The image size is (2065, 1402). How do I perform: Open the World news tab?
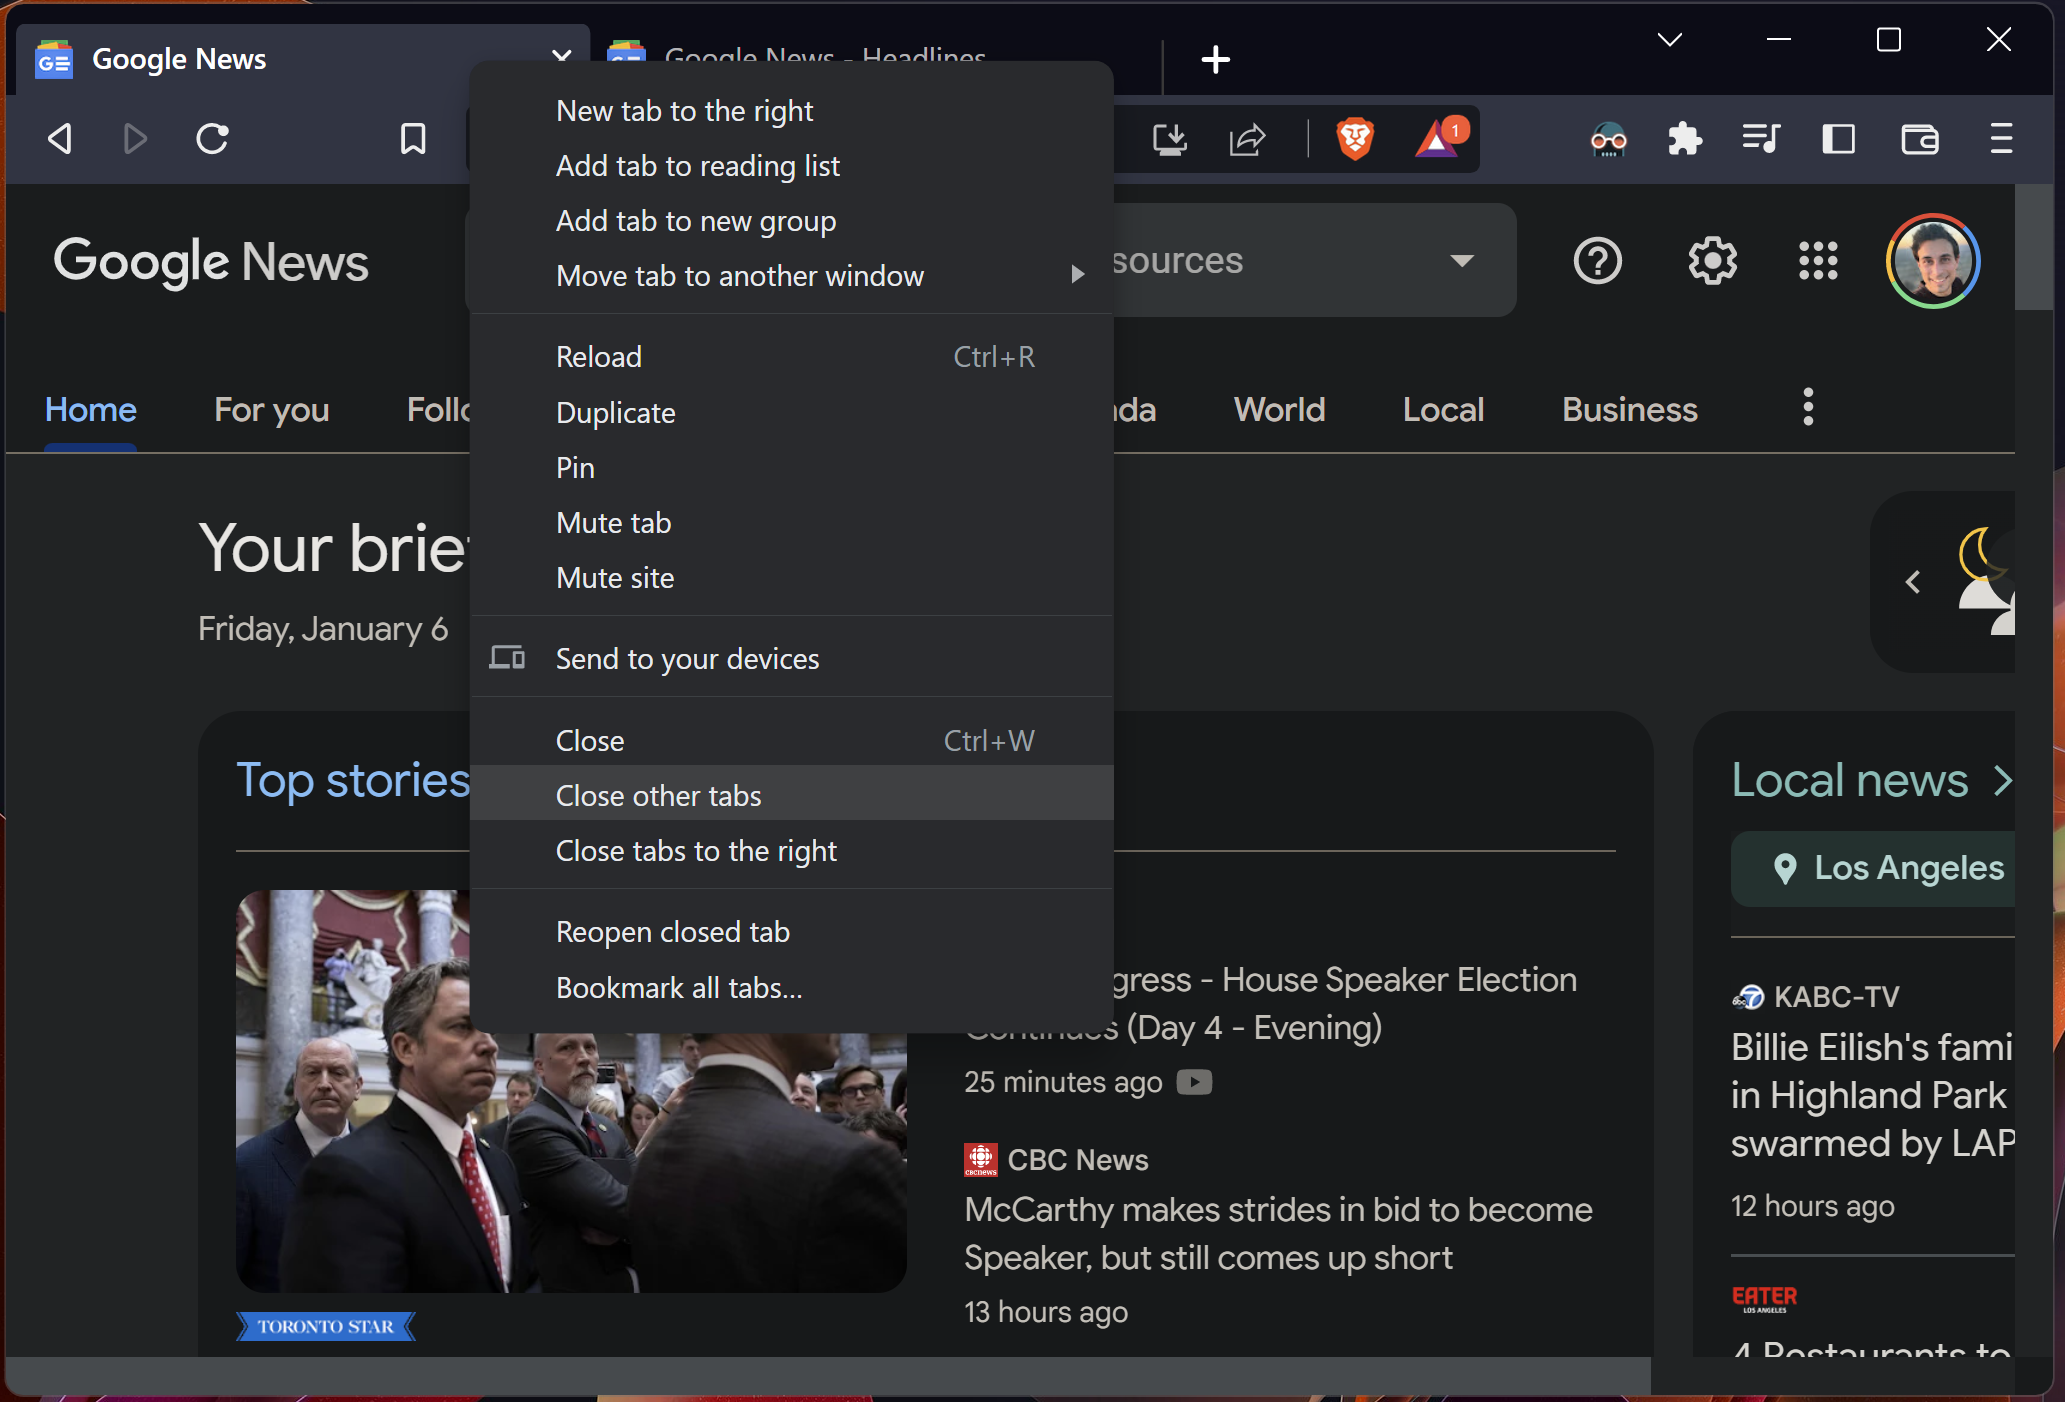pyautogui.click(x=1279, y=410)
